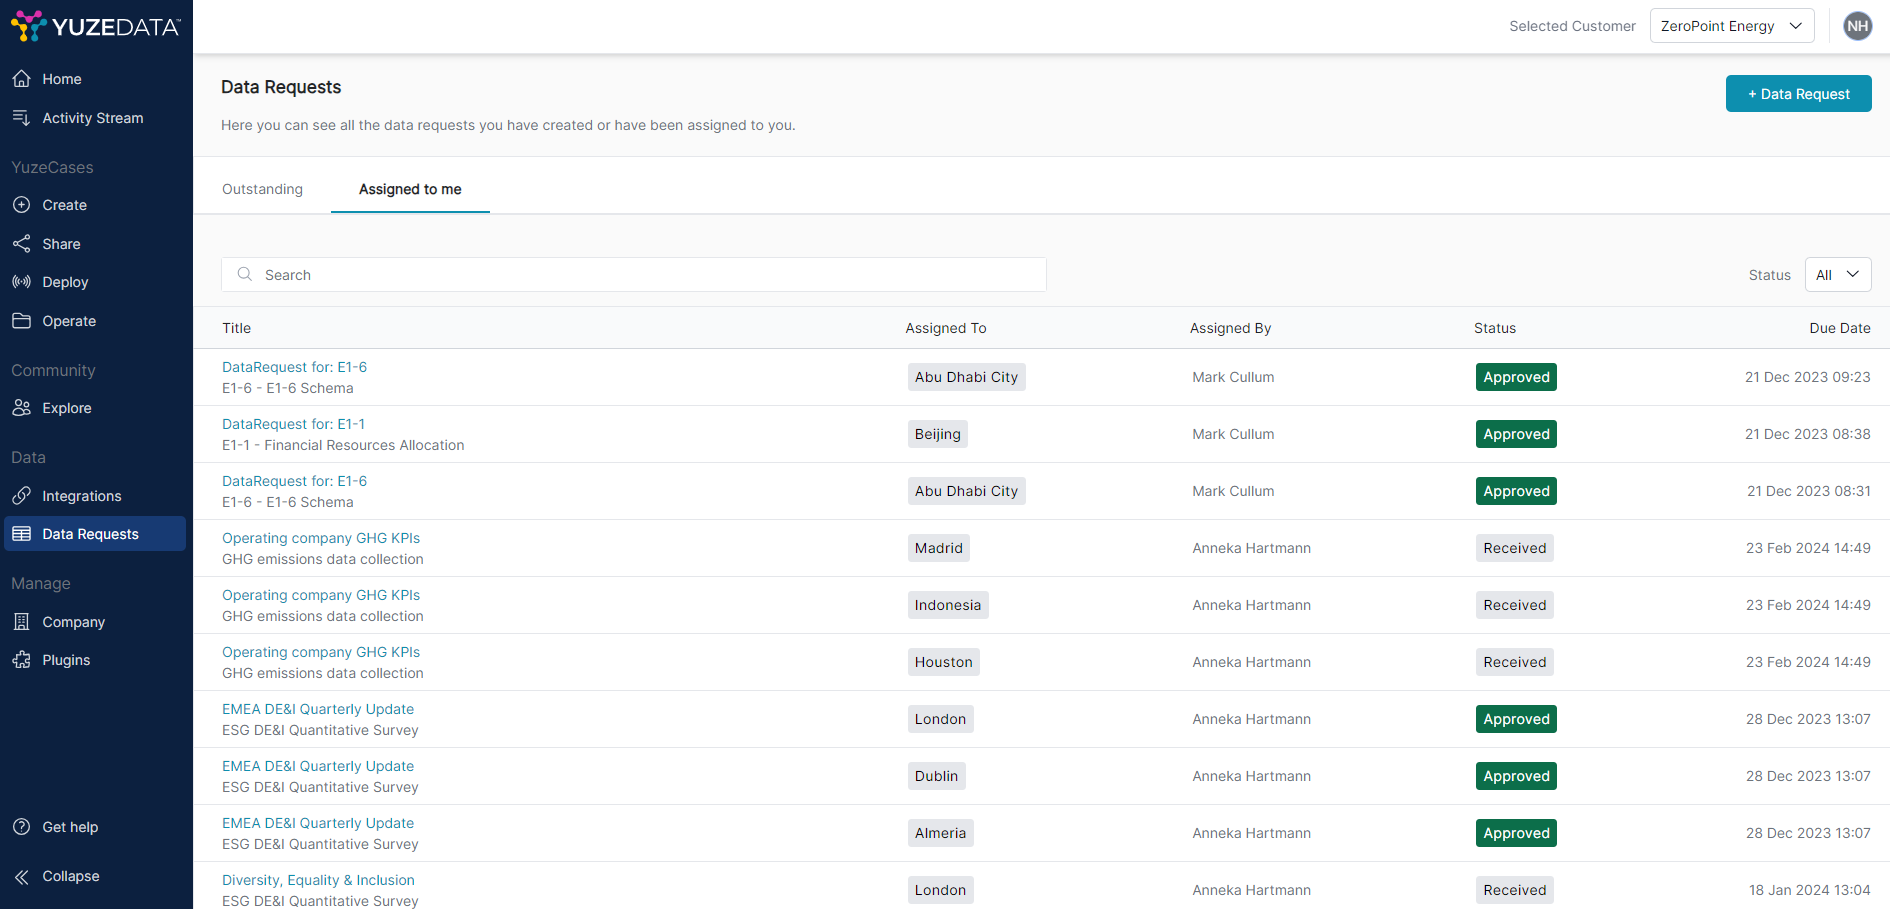
Task: Click the Get help question icon
Action: [21, 827]
